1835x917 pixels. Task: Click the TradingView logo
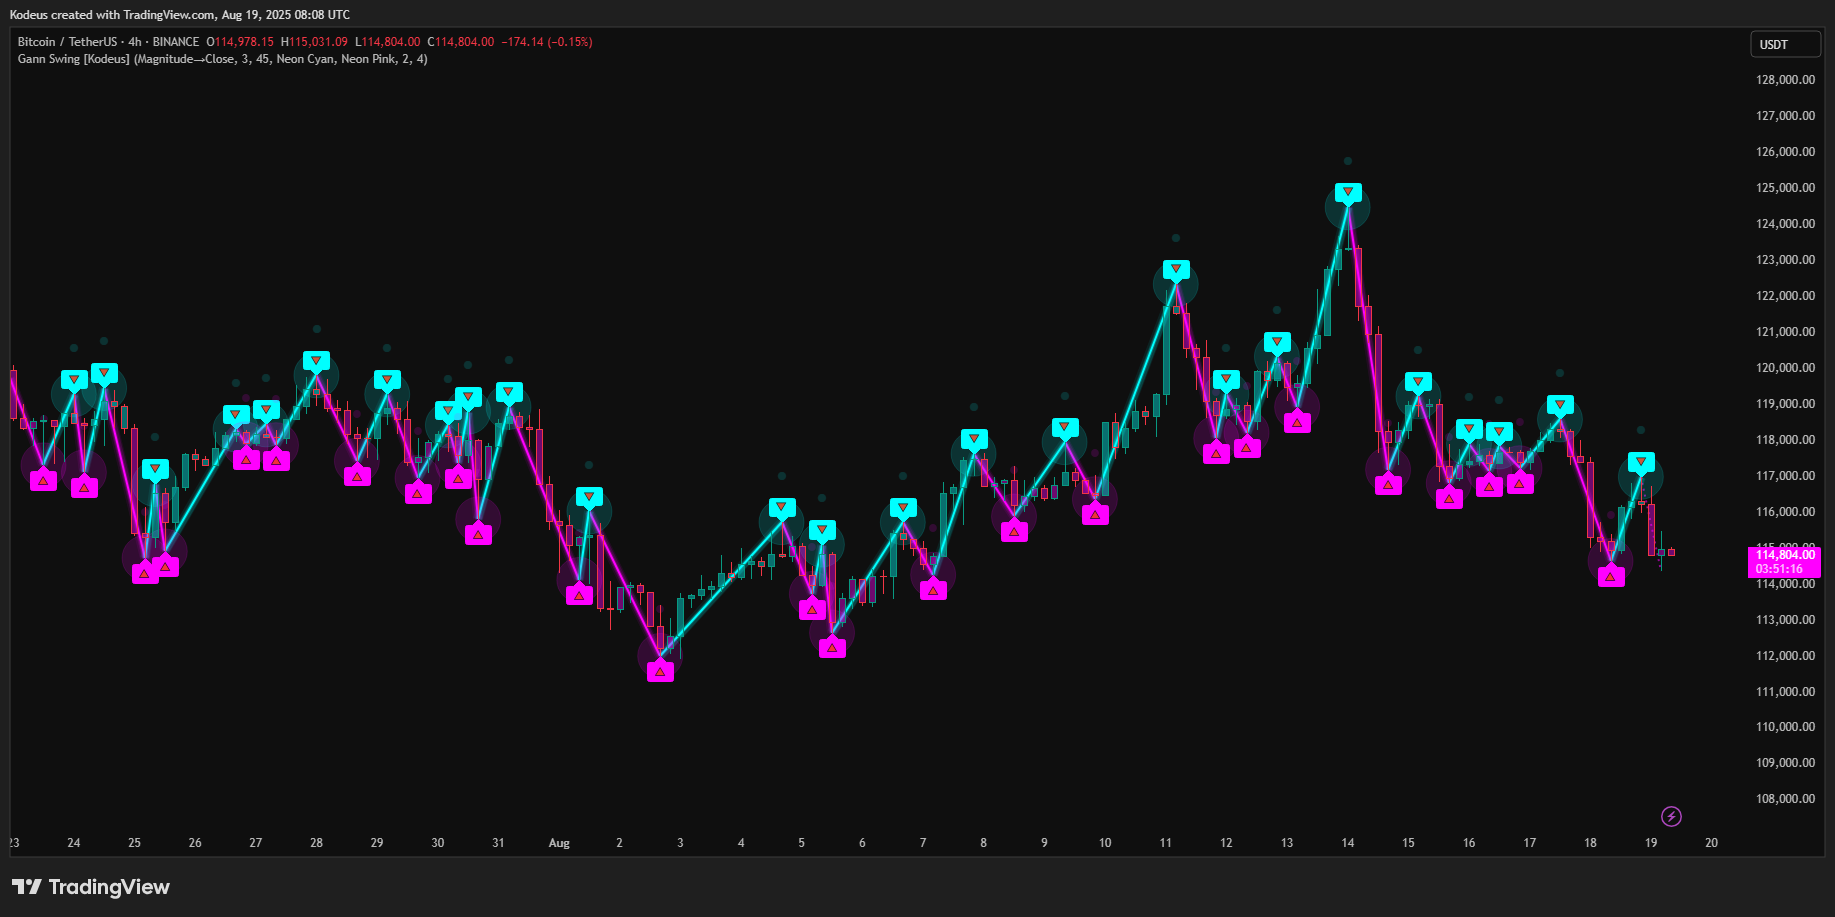pyautogui.click(x=91, y=887)
